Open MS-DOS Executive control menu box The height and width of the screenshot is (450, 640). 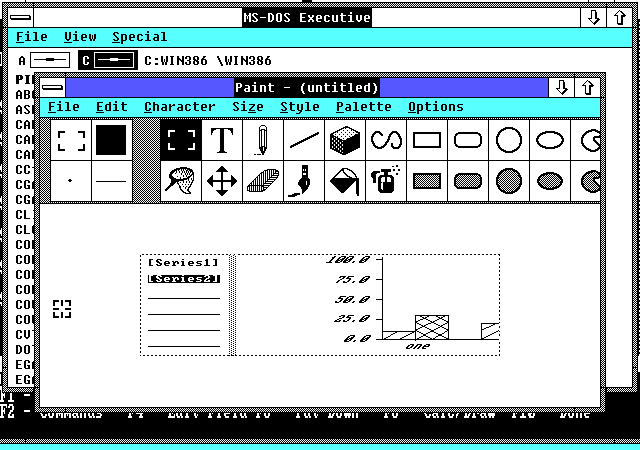point(20,18)
